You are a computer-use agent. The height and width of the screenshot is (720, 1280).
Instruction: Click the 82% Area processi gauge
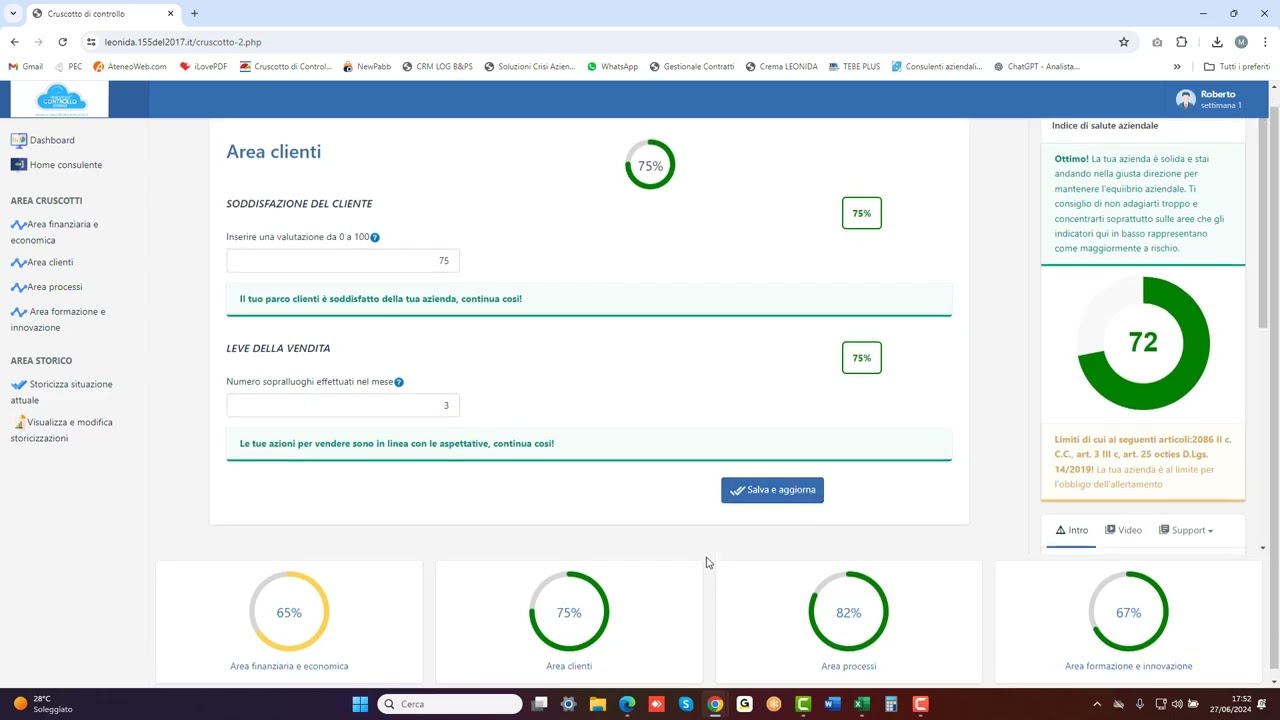coord(848,612)
